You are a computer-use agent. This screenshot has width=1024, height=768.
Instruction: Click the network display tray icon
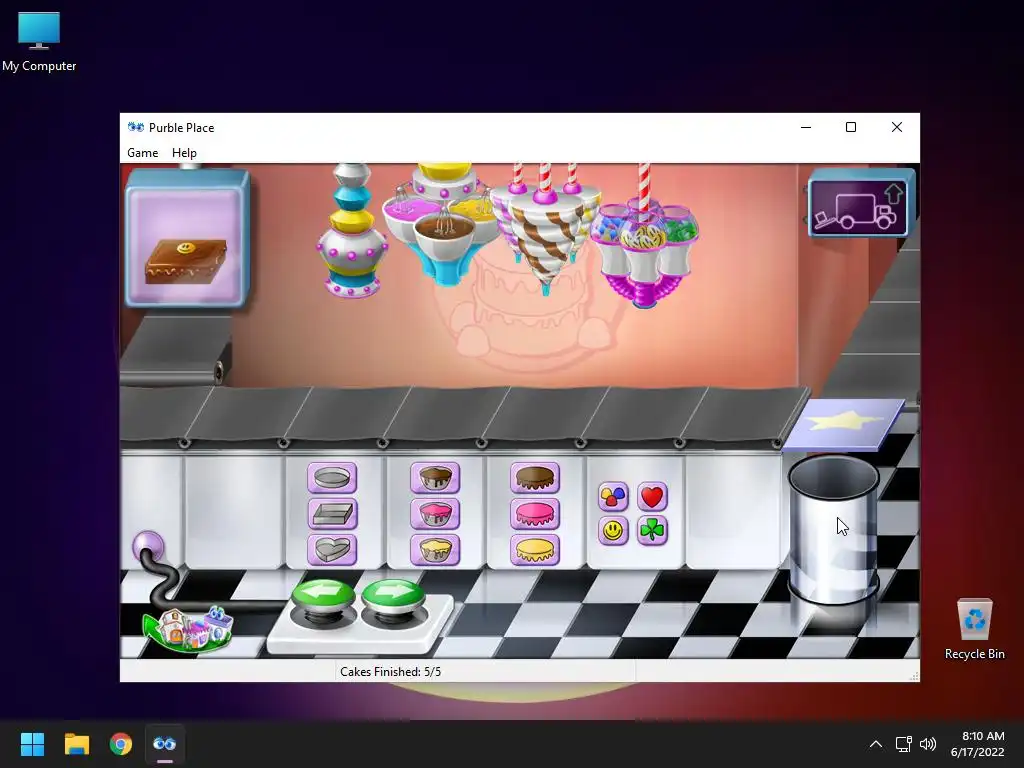click(x=903, y=744)
